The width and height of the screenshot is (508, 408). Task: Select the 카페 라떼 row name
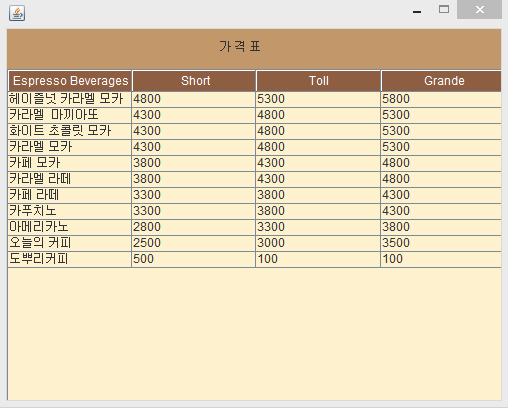coord(70,195)
